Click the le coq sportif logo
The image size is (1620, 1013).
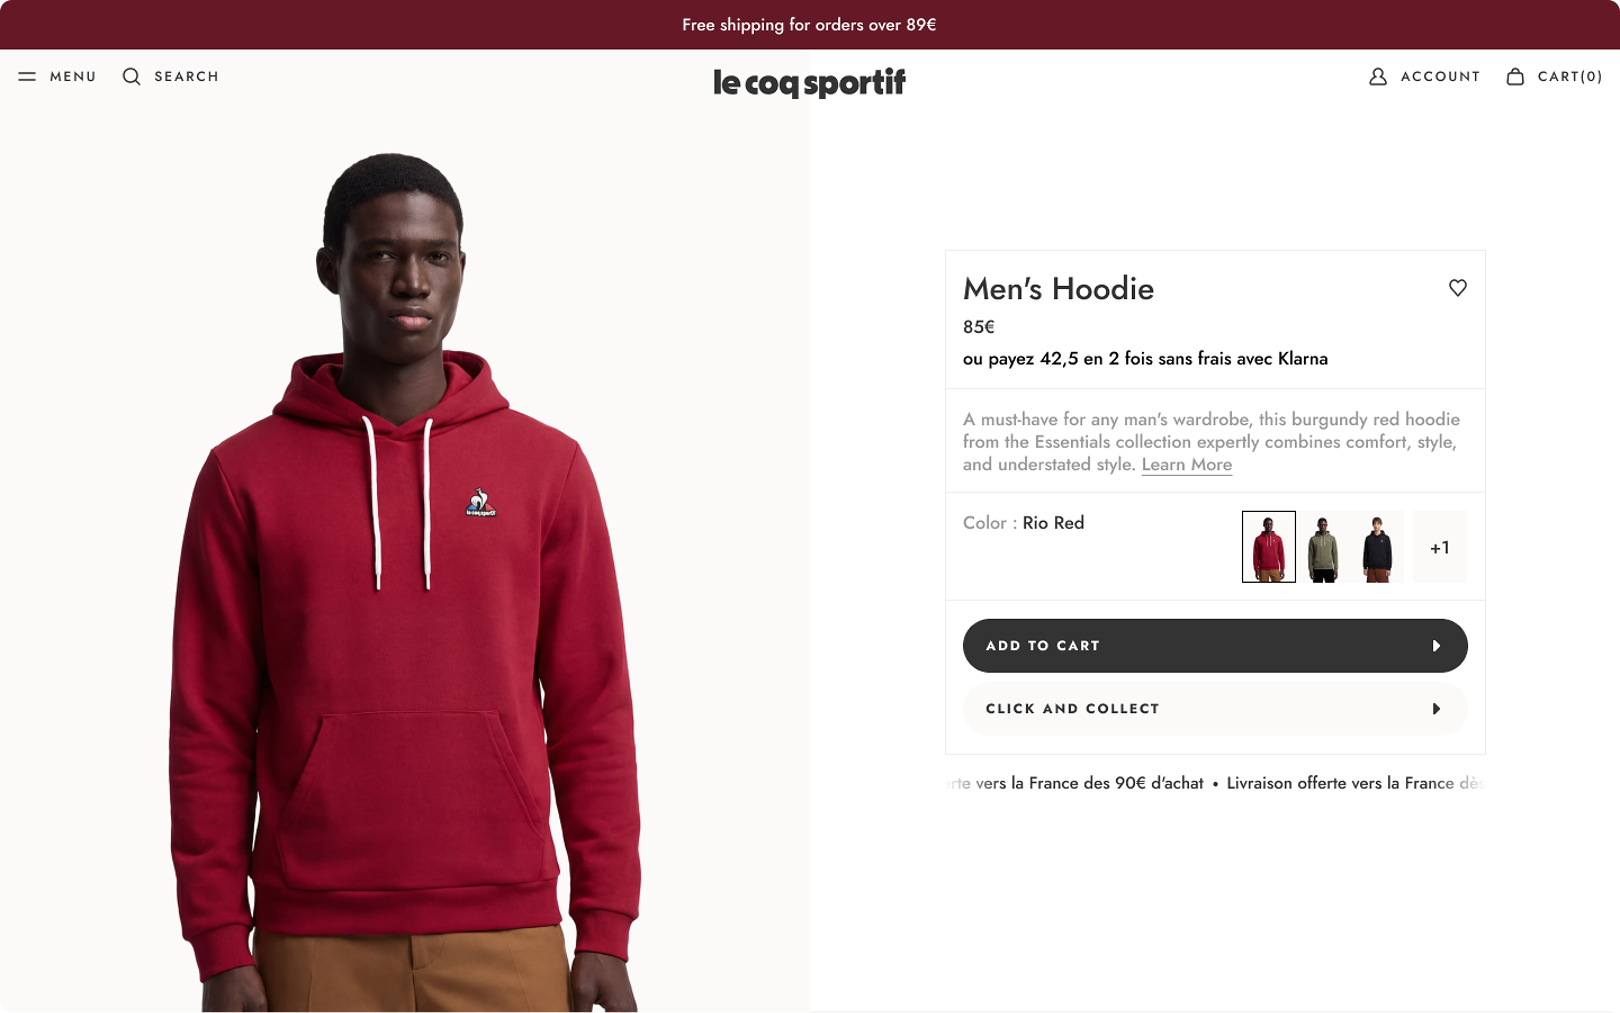click(x=809, y=82)
